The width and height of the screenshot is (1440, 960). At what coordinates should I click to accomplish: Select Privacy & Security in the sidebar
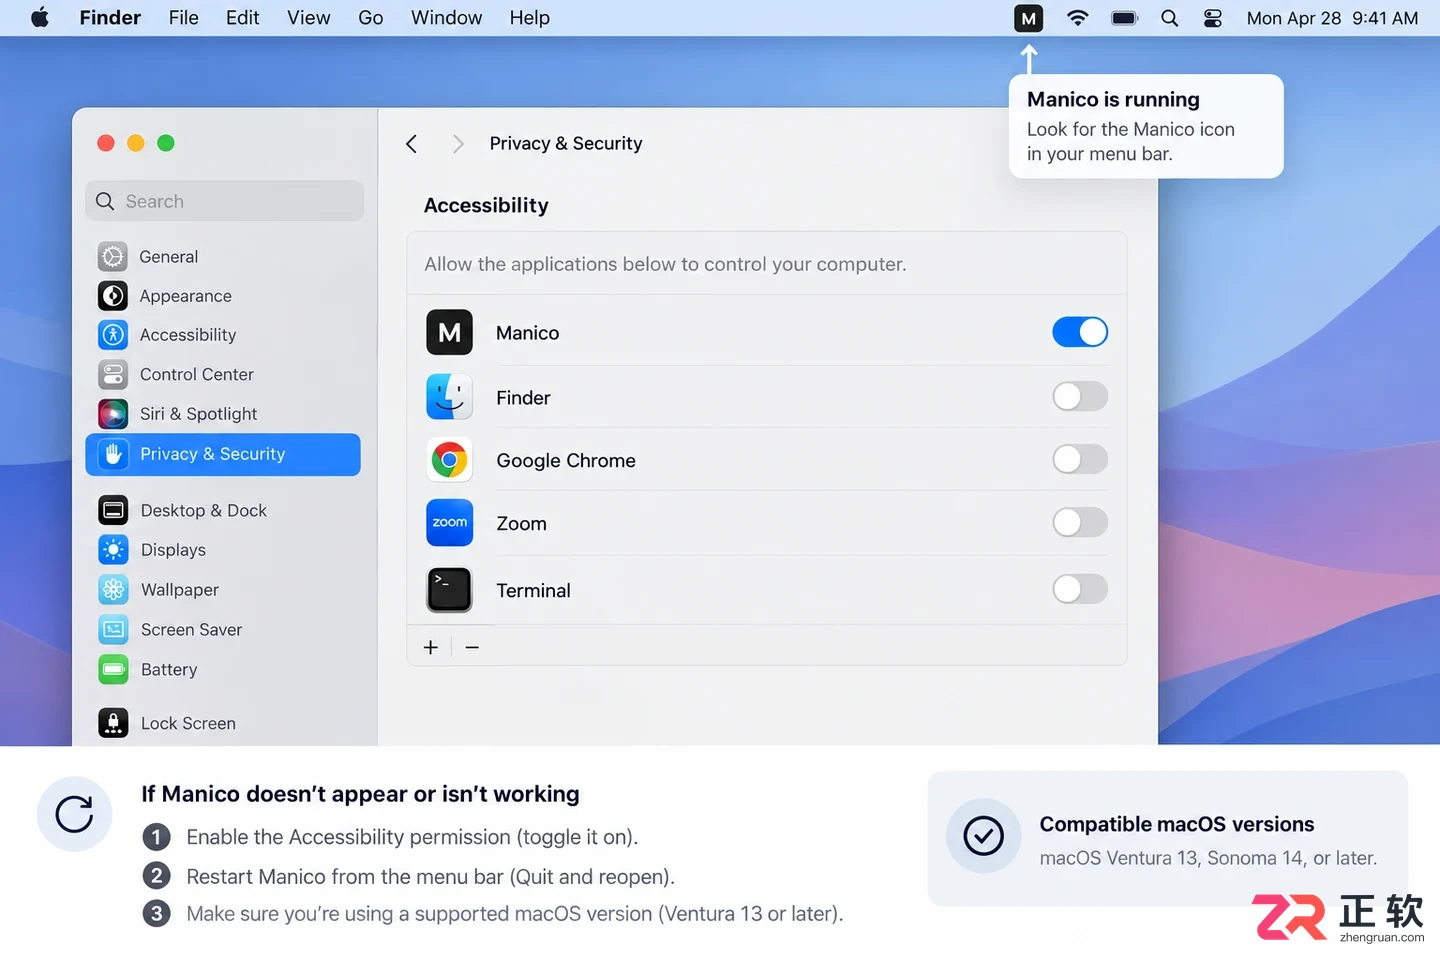[223, 454]
